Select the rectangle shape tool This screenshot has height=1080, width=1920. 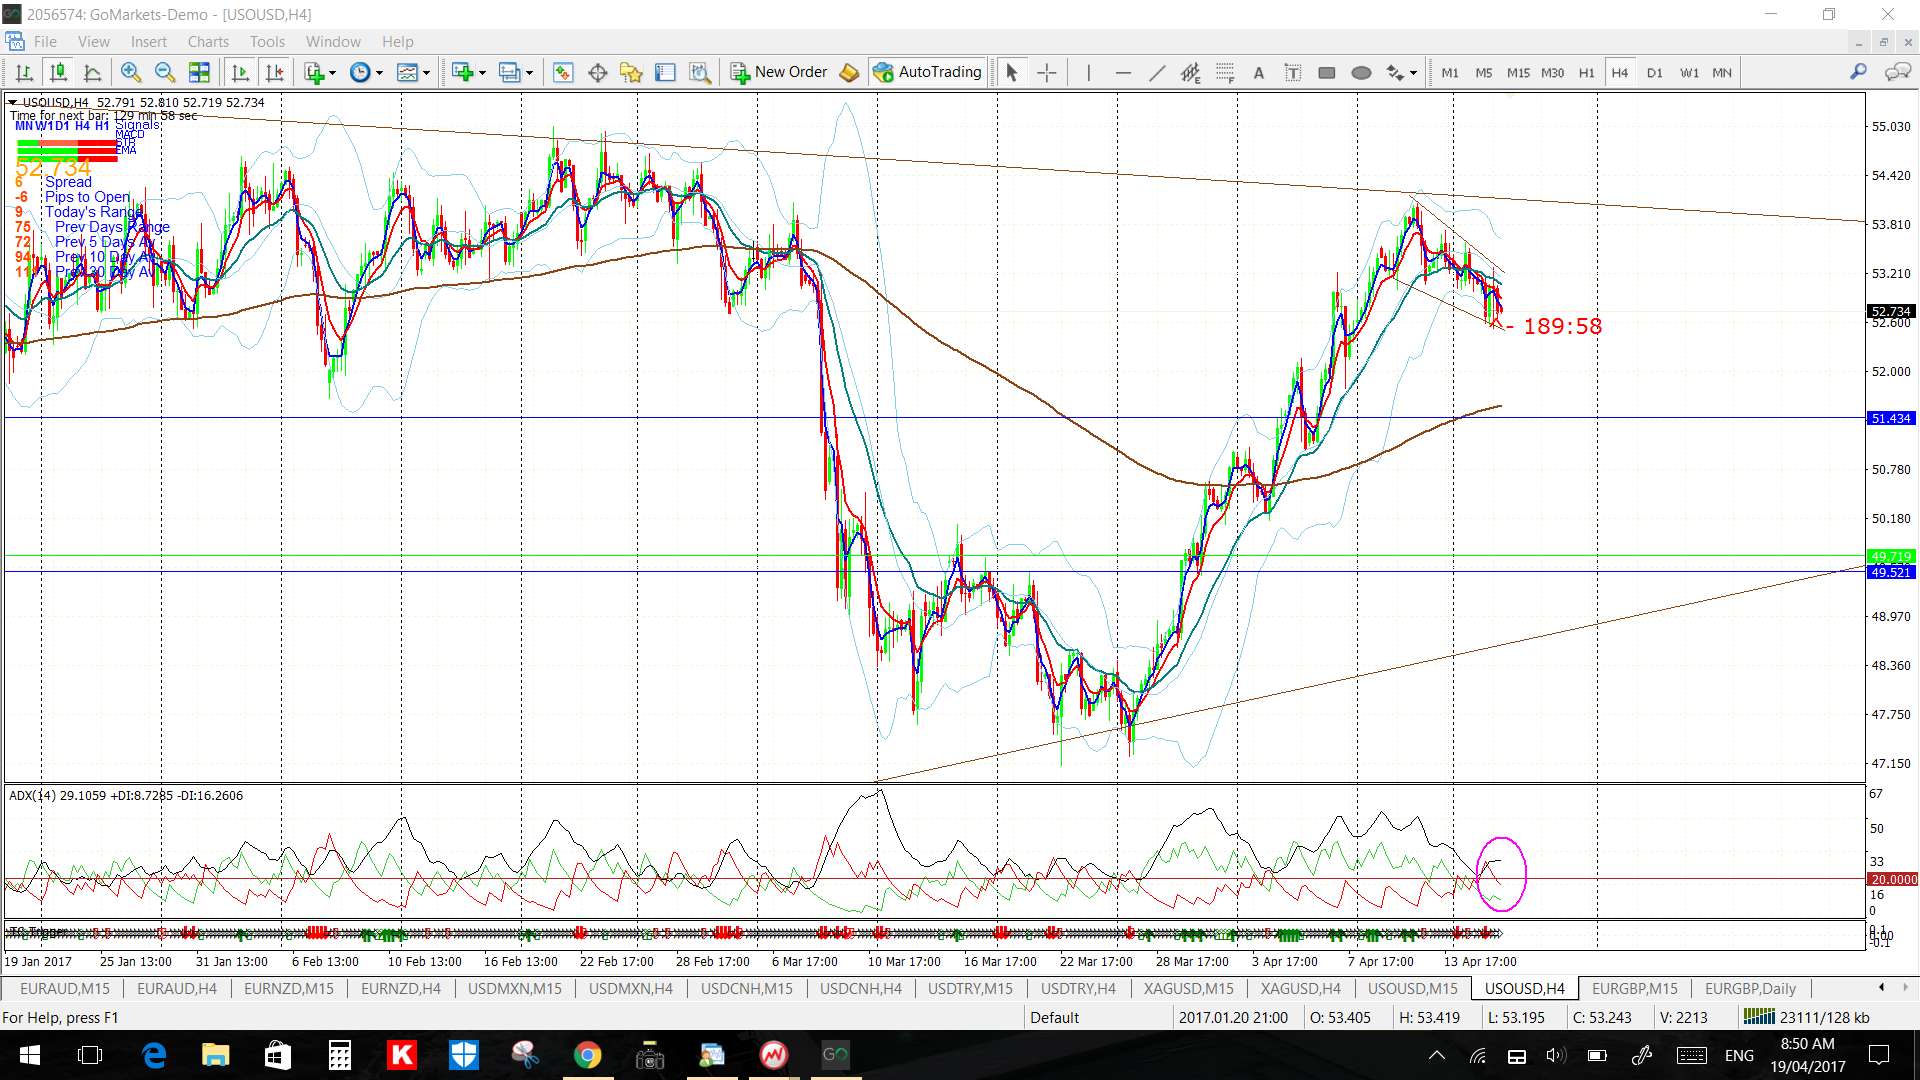click(1327, 72)
